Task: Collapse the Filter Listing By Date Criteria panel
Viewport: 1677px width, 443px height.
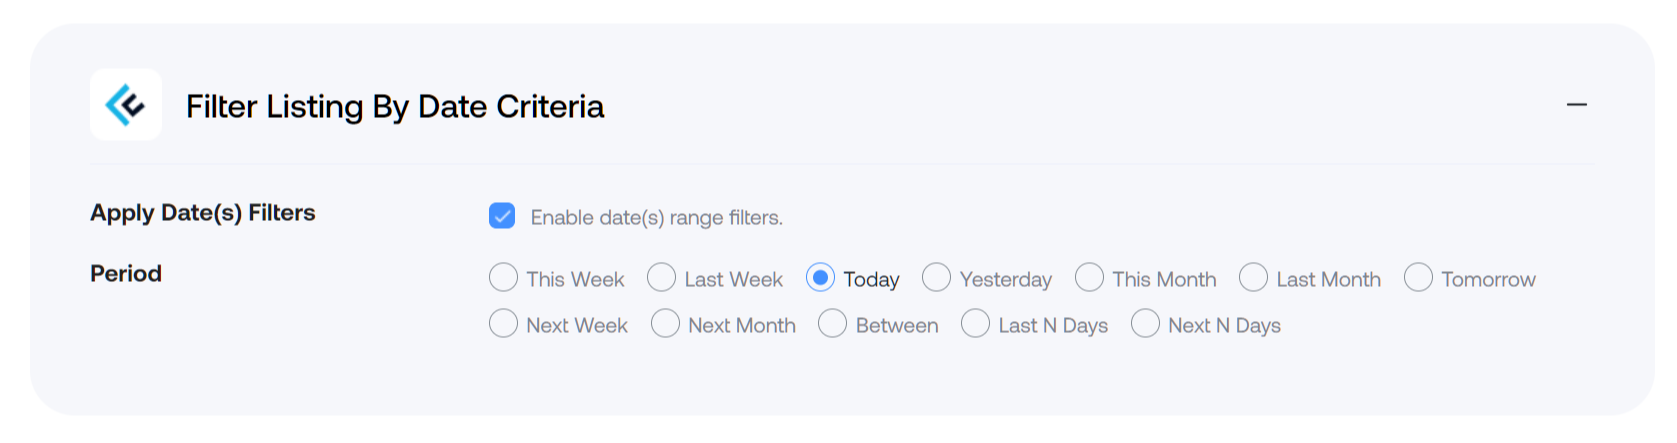Action: [x=1577, y=105]
